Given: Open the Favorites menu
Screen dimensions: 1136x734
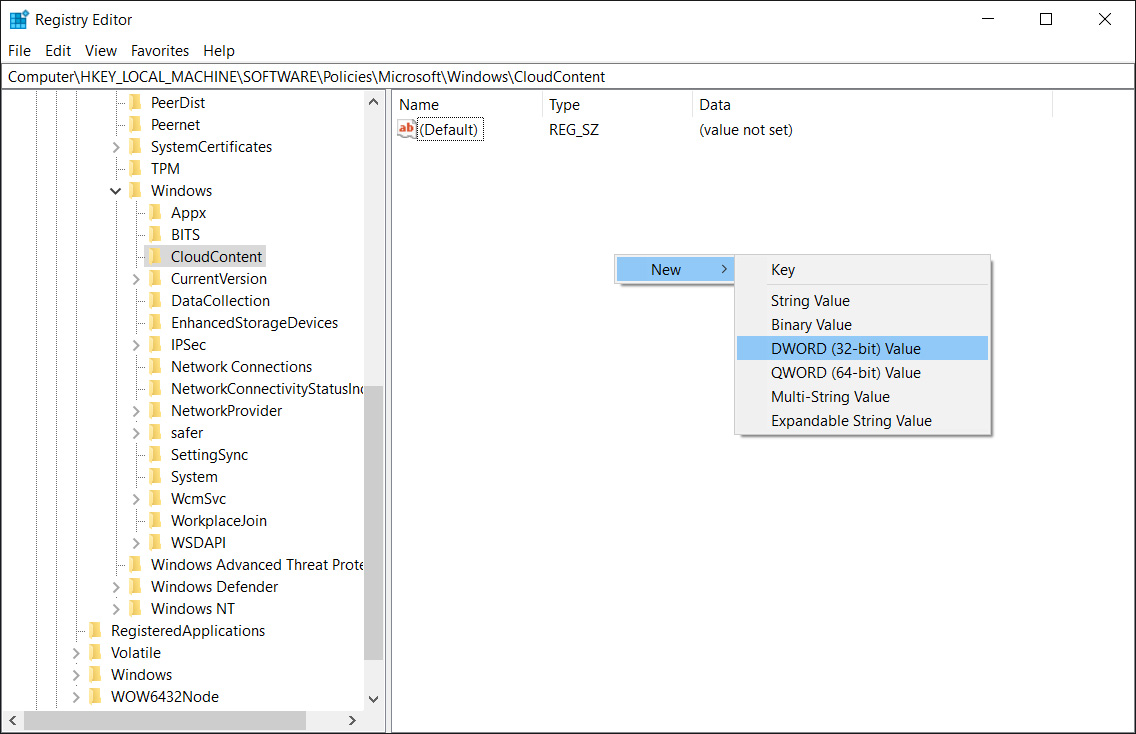Looking at the screenshot, I should pyautogui.click(x=160, y=51).
